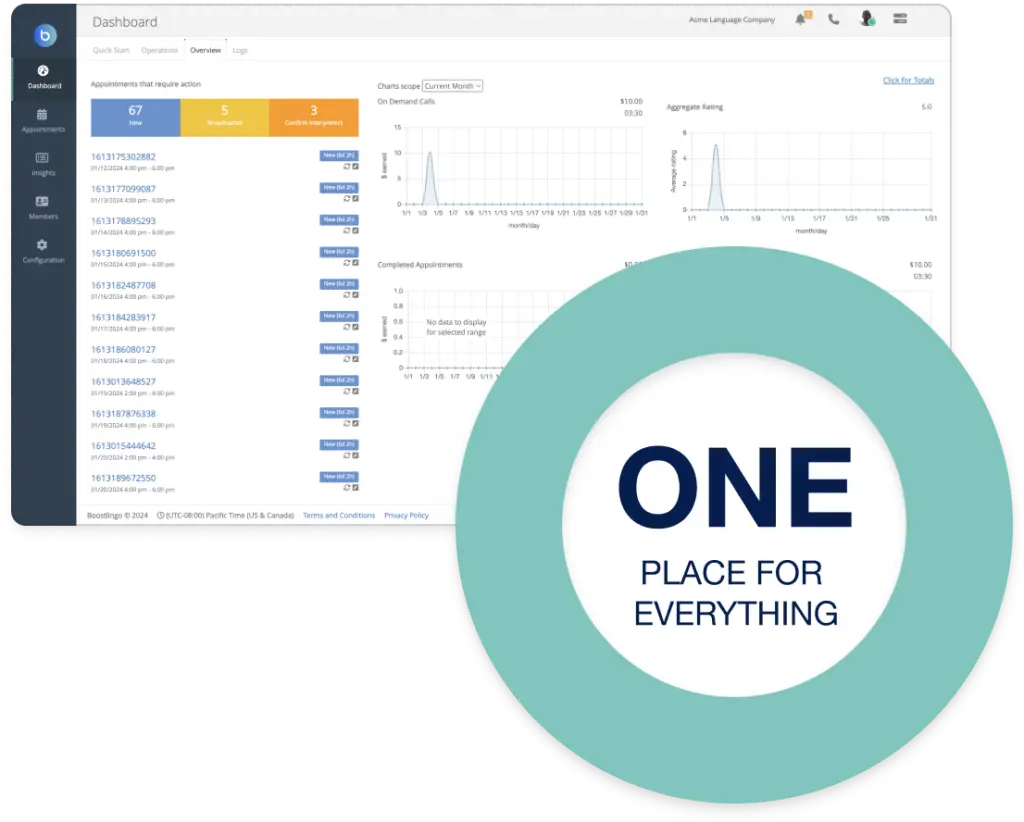The image size is (1024, 822).
Task: Open the user profile avatar
Action: click(x=867, y=19)
